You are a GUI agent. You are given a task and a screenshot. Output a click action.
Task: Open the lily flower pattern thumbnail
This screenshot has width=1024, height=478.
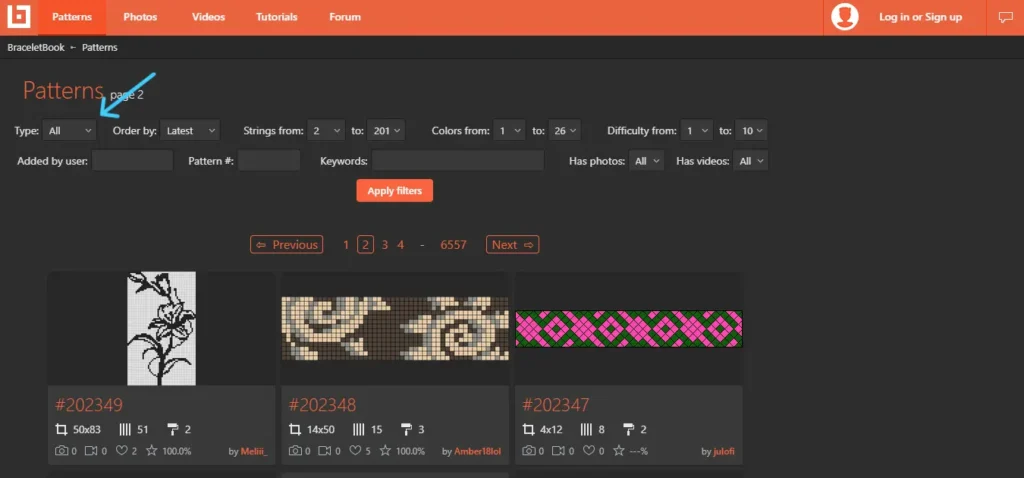(161, 328)
